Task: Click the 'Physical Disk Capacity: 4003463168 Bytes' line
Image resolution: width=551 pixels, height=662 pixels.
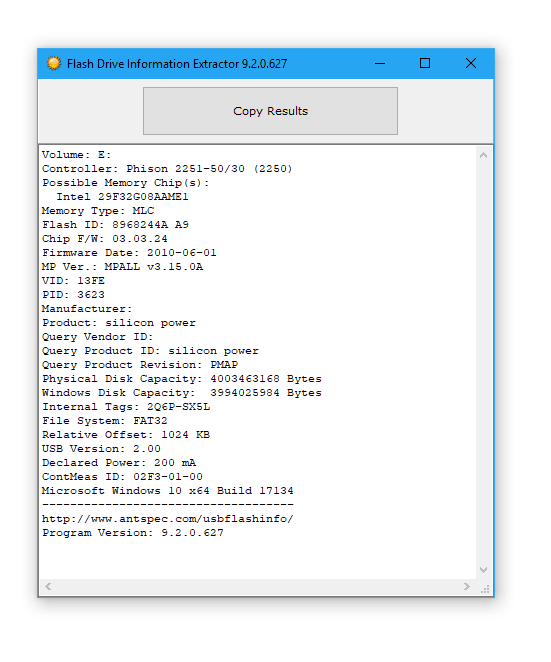Action: pyautogui.click(x=182, y=379)
